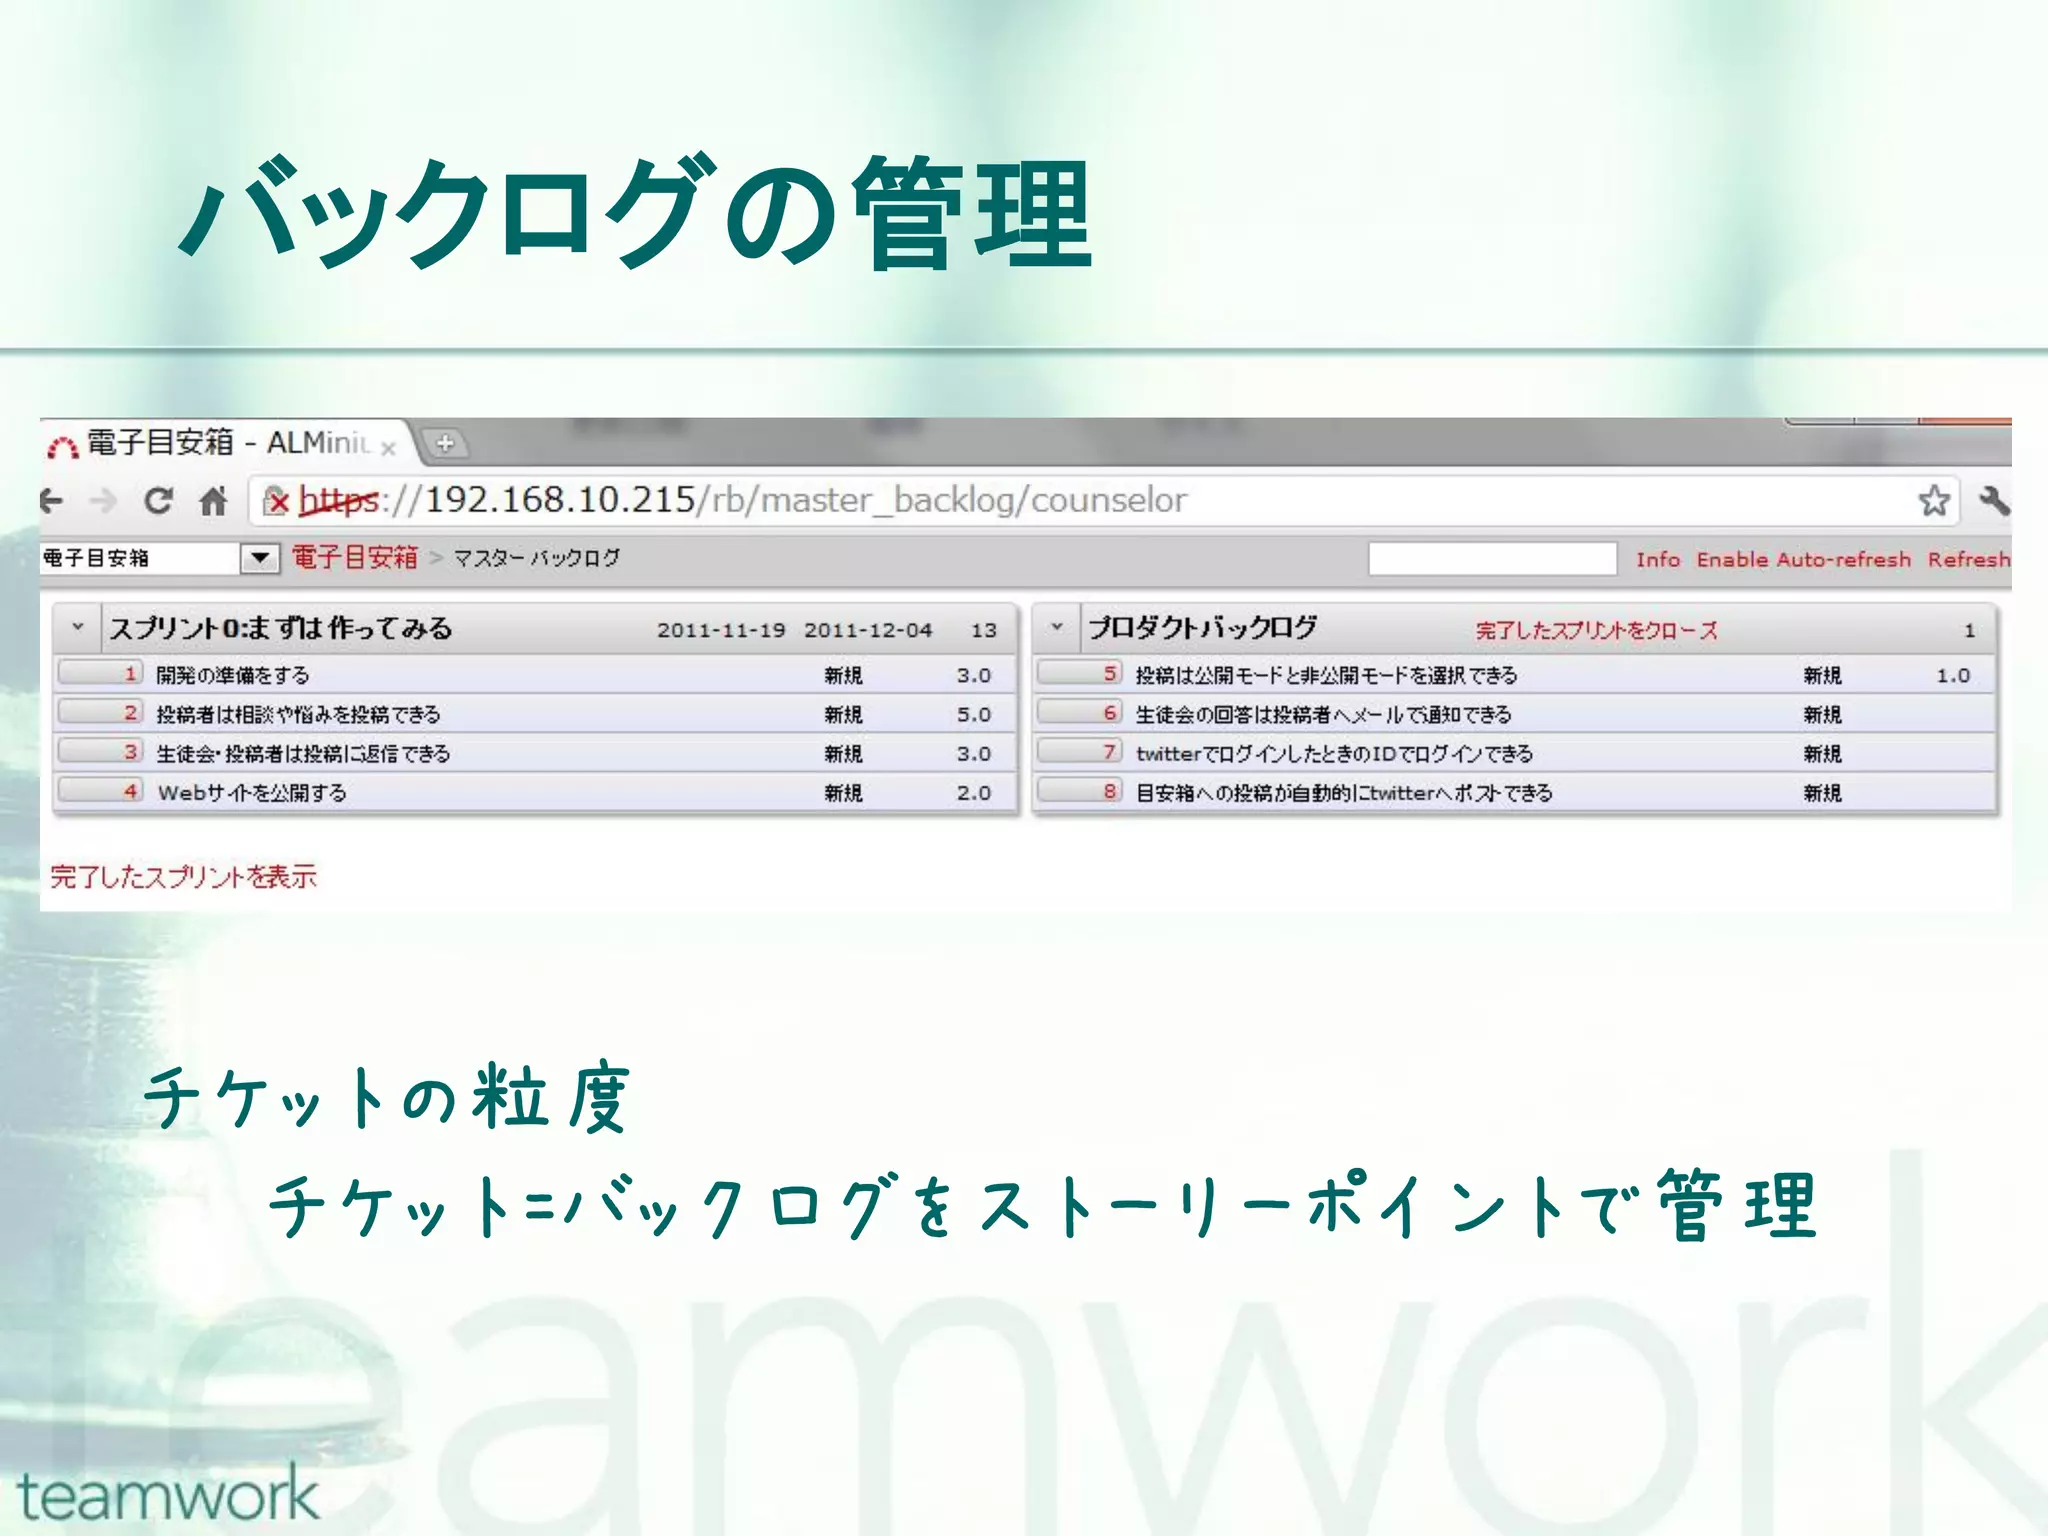Click 完了したスプリントを表示 link
The width and height of the screenshot is (2048, 1536).
(183, 877)
